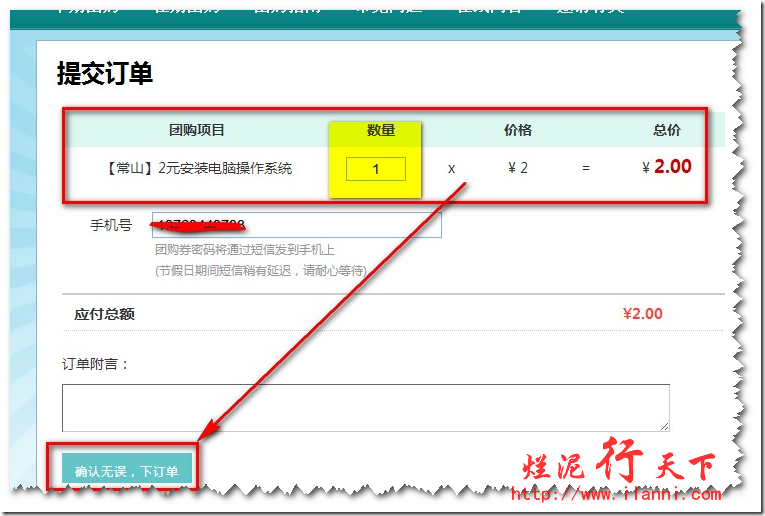Click the 总价 column header
Image resolution: width=765 pixels, height=516 pixels.
click(666, 130)
